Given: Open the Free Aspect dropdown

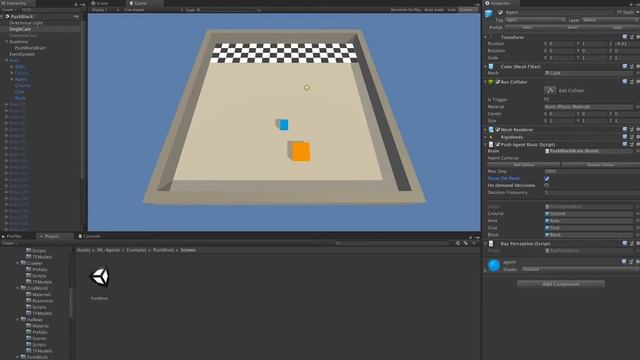Looking at the screenshot, I should click(x=153, y=10).
